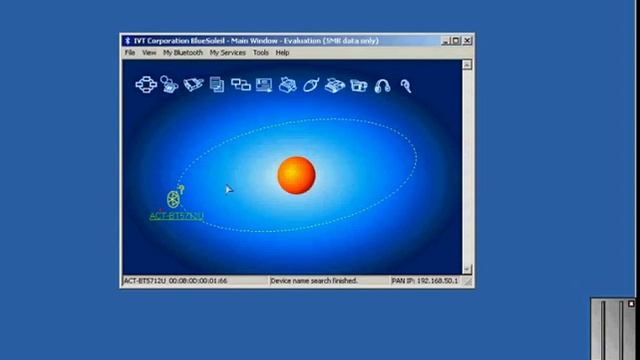Image resolution: width=640 pixels, height=360 pixels.
Task: Open the View menu
Action: click(x=149, y=53)
